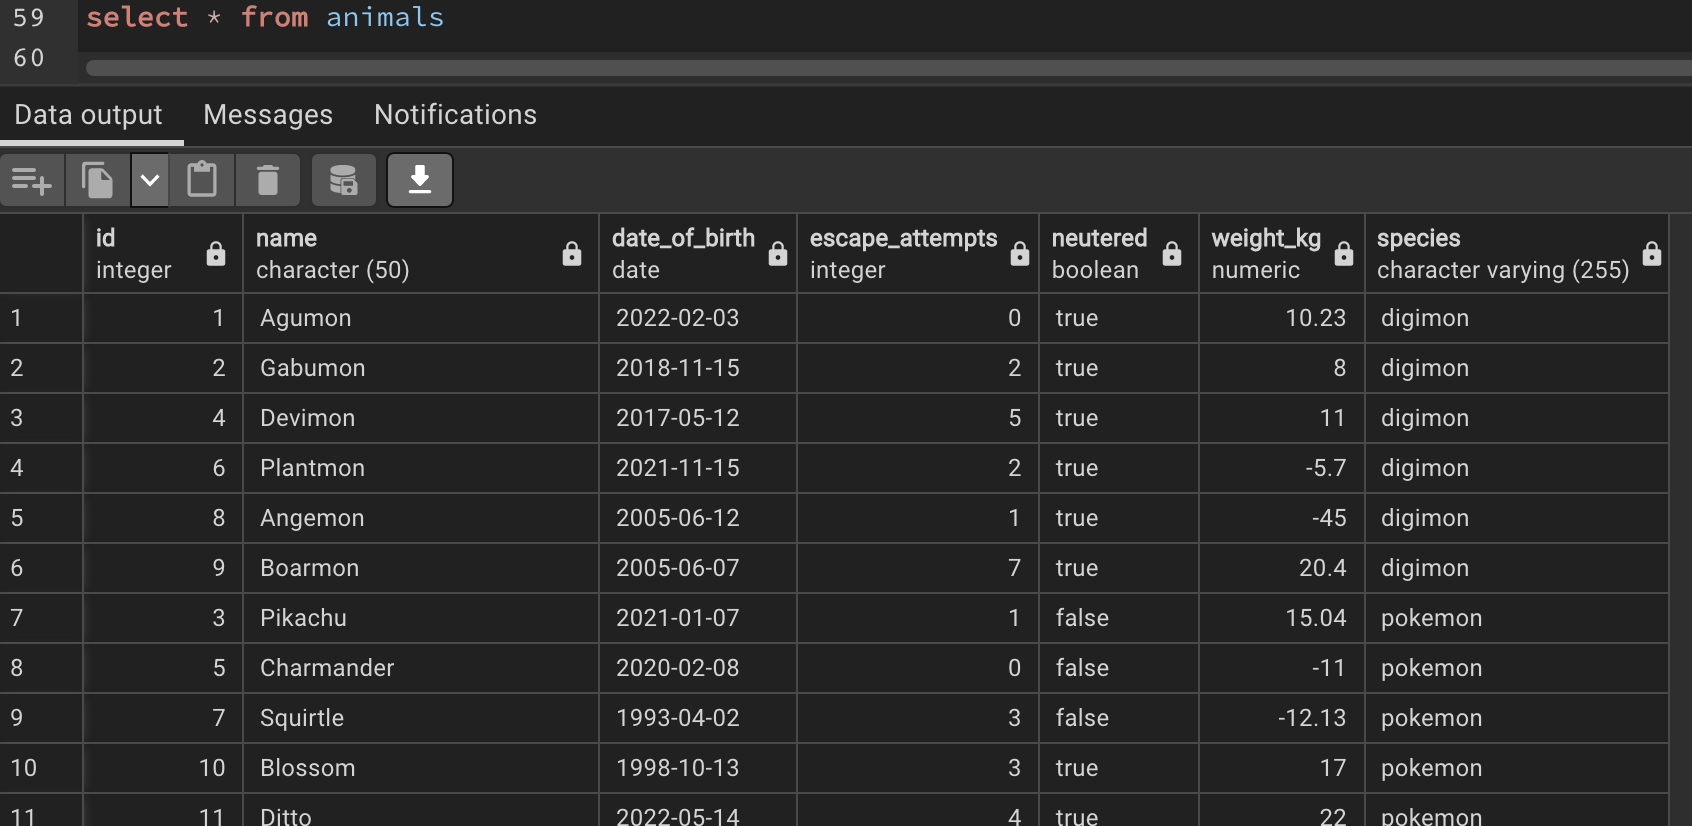Image resolution: width=1692 pixels, height=826 pixels.
Task: Click the date cell 1998-10-13
Action: [698, 768]
